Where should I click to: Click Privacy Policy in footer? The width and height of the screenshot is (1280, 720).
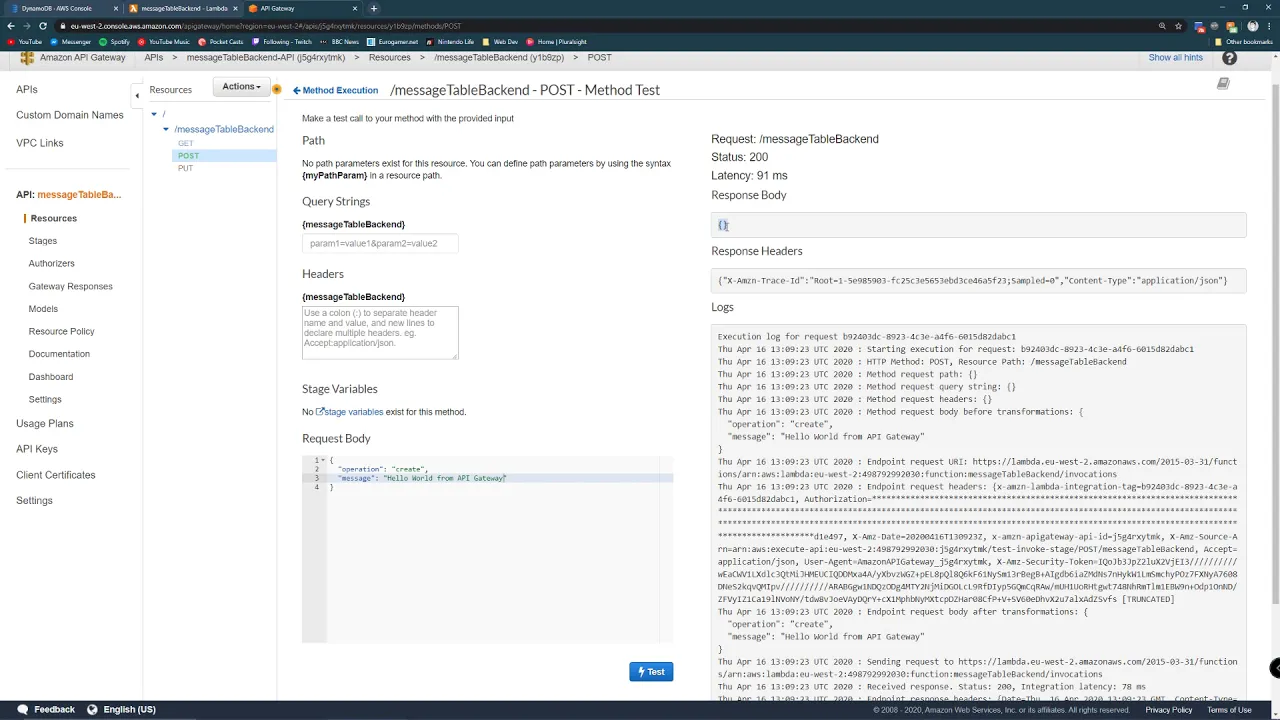(1168, 710)
